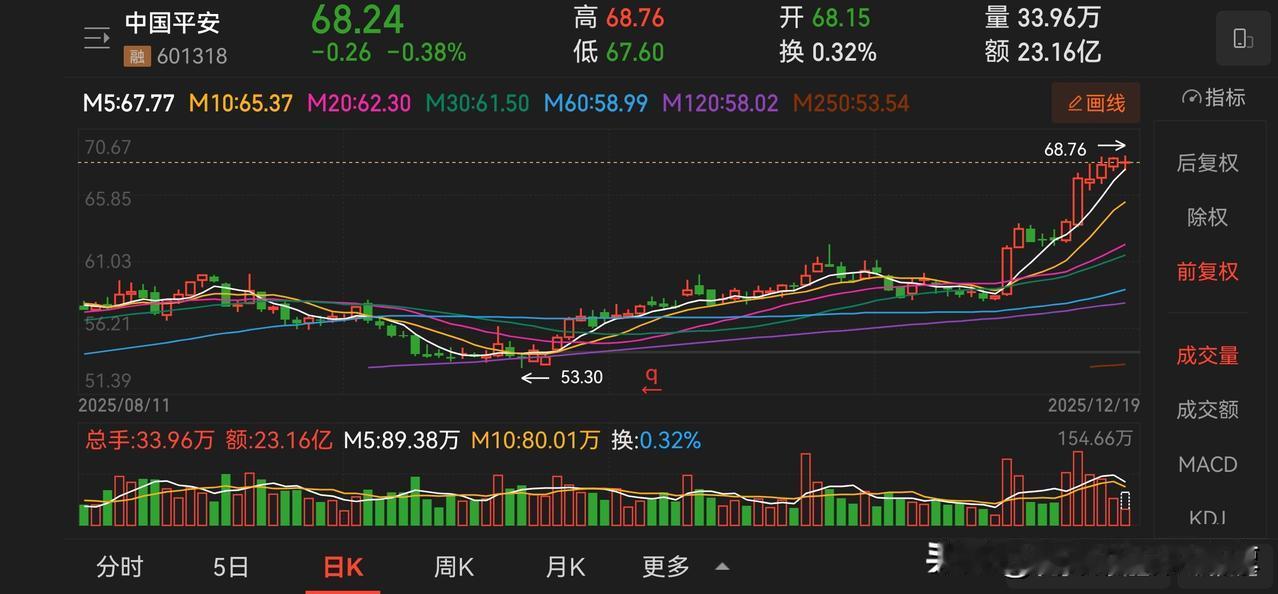Switch to 月K monthly candlestick tab

[565, 567]
